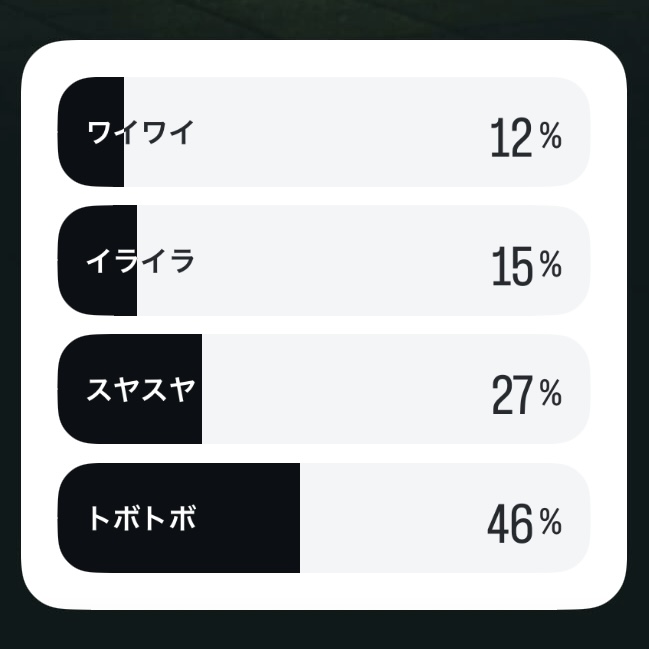Click the gray unfilled area of スヤスヤ bar
Viewport: 649px width, 649px height.
(396, 389)
